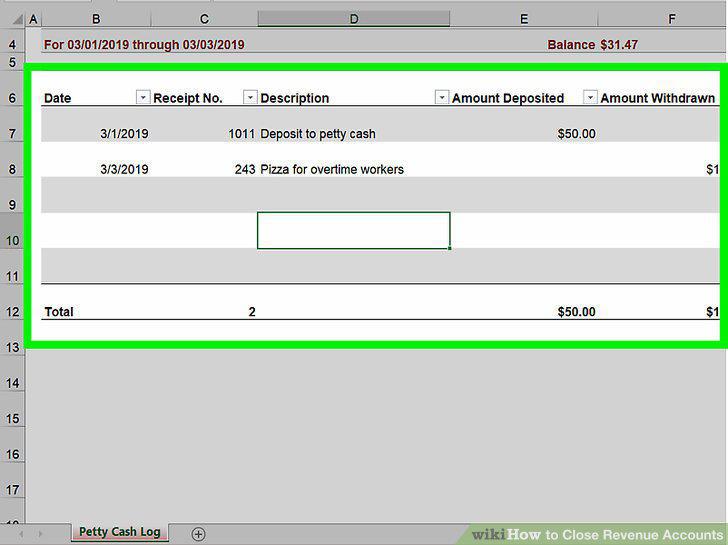
Task: Click the 'Balance' label cell
Action: (x=571, y=45)
